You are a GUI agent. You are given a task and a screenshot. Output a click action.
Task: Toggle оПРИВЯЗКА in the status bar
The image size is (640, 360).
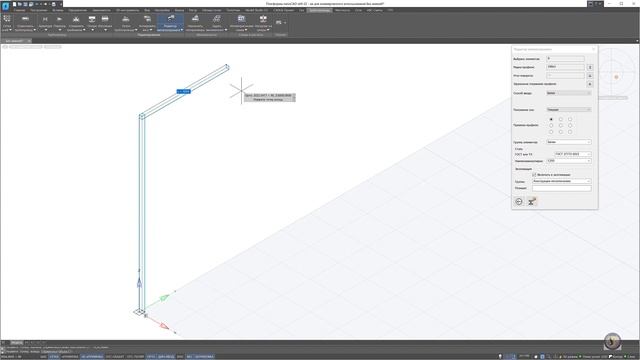click(x=70, y=357)
